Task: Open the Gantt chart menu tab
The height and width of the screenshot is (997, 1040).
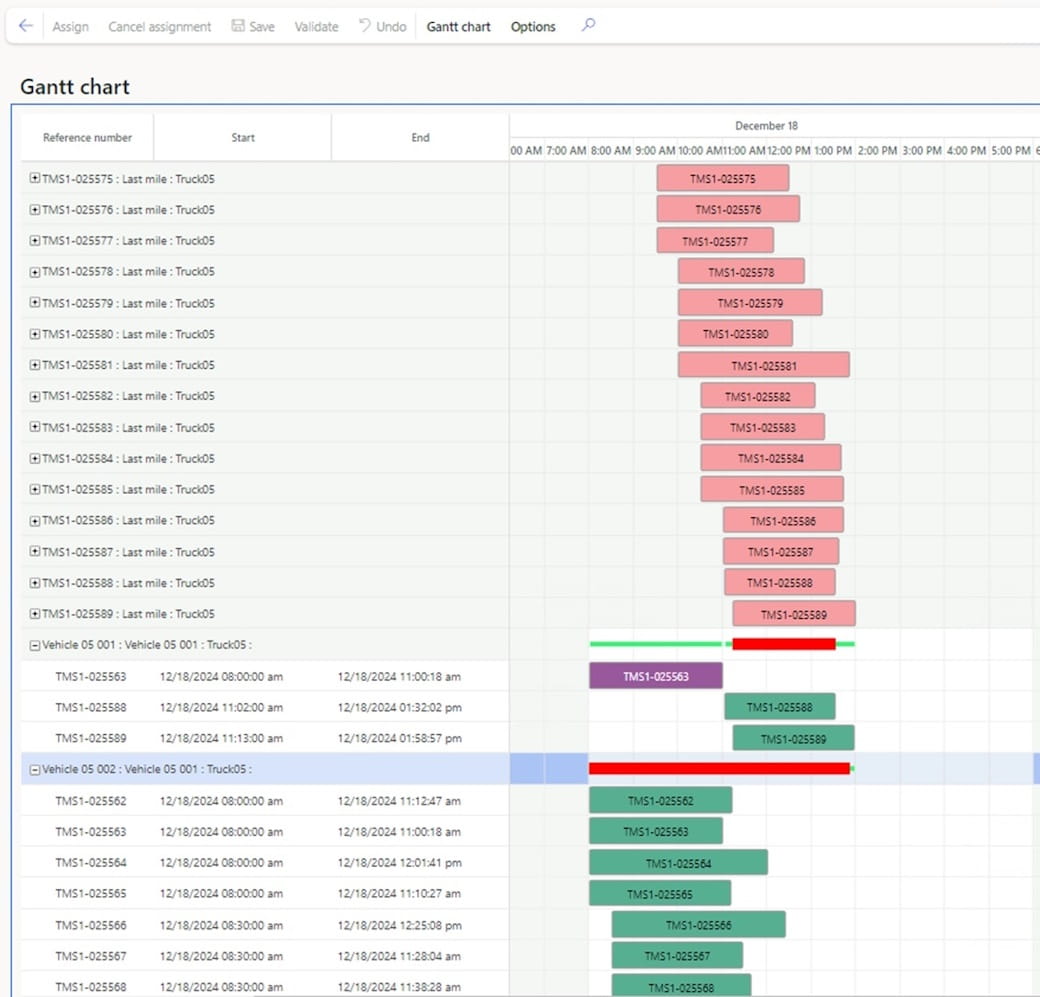Action: [x=458, y=27]
